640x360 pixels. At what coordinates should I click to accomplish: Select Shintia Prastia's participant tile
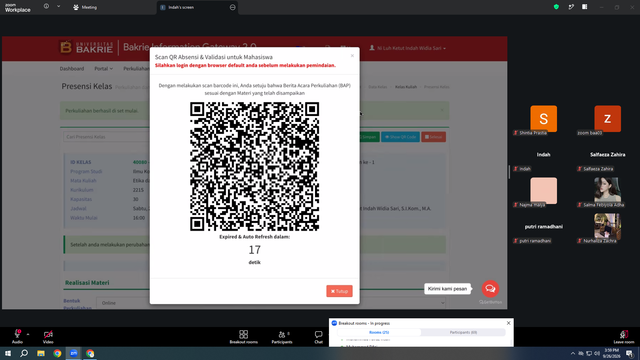[543, 119]
